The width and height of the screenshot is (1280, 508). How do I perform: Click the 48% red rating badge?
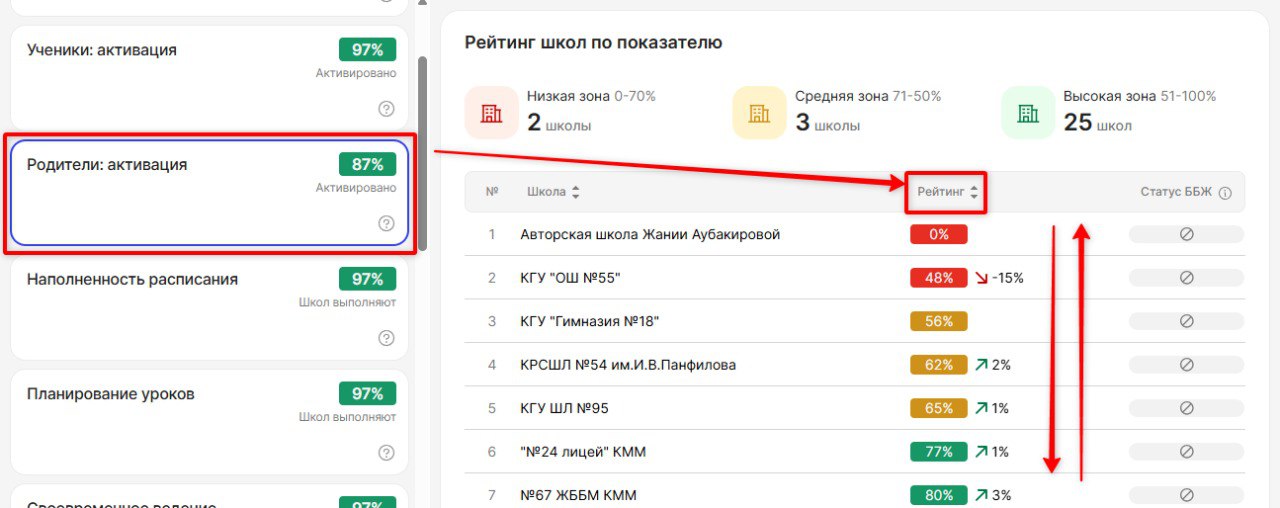coord(939,278)
